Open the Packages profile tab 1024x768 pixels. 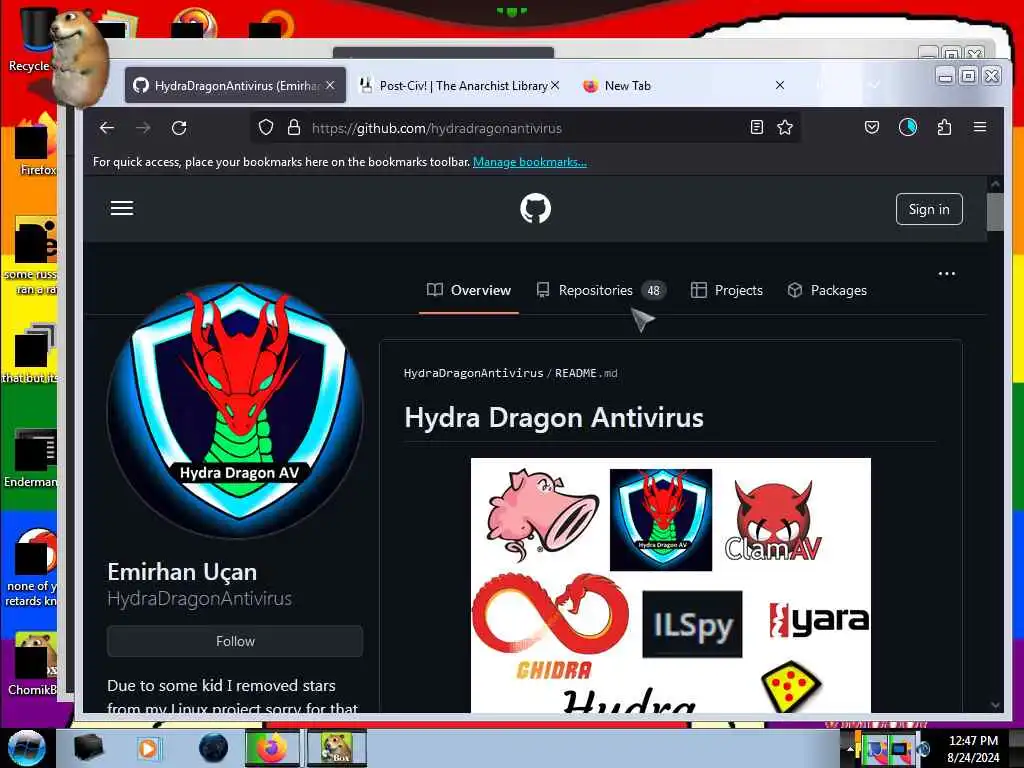[x=827, y=291]
